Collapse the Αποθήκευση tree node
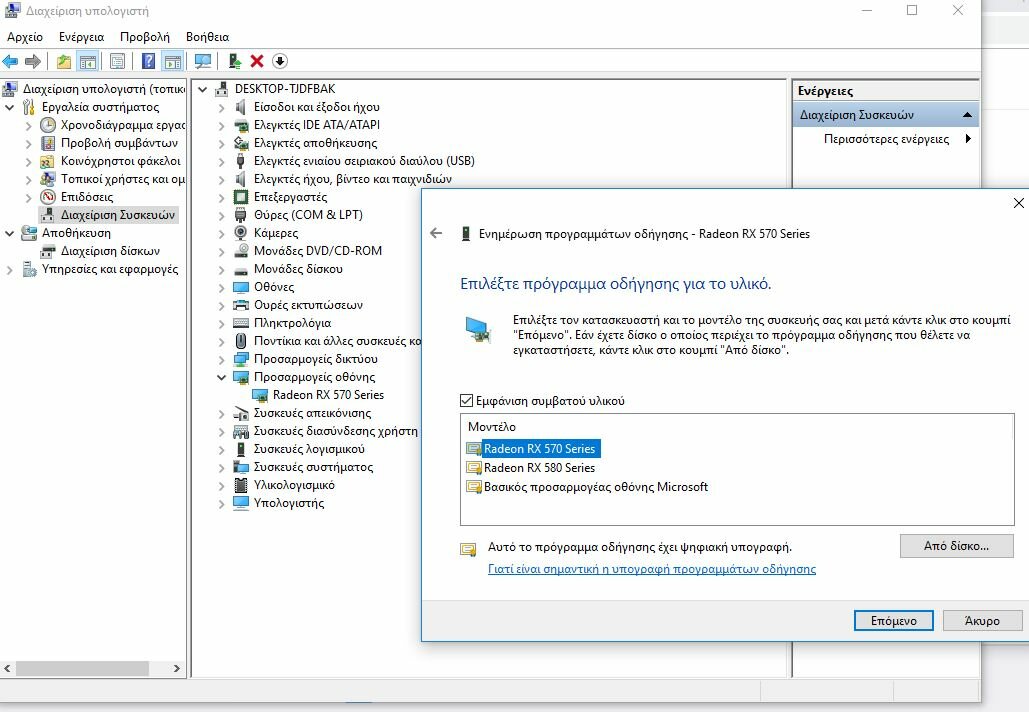The image size is (1029, 712). click(10, 233)
